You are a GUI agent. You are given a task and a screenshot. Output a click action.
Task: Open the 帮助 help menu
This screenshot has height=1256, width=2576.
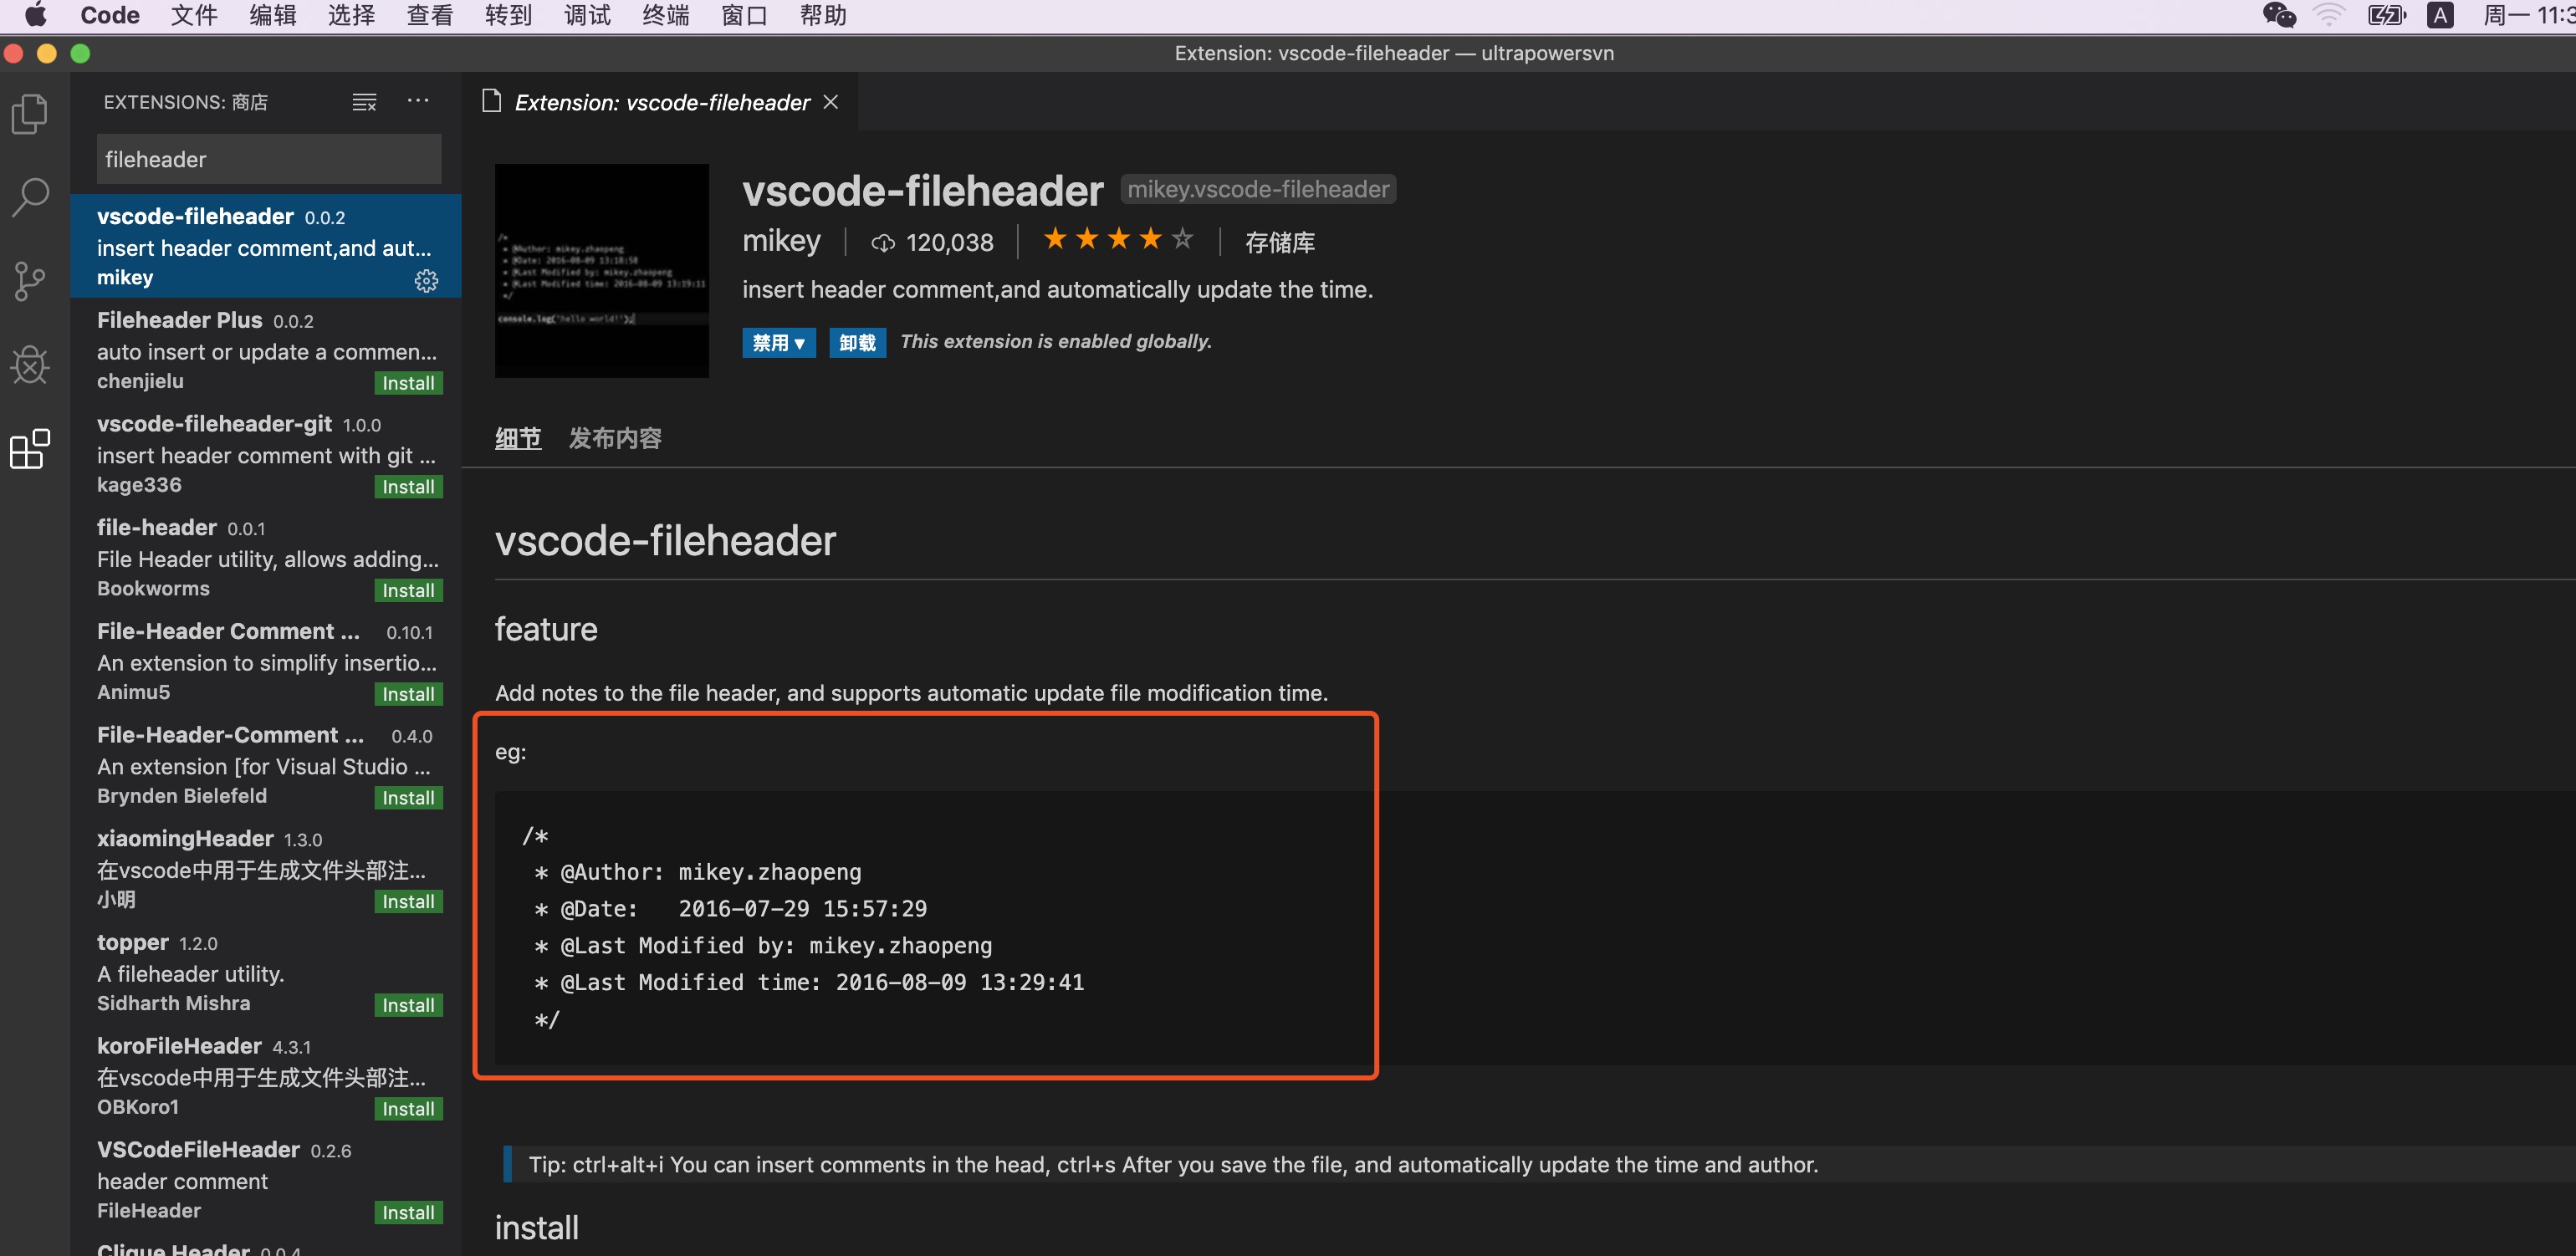pyautogui.click(x=823, y=15)
